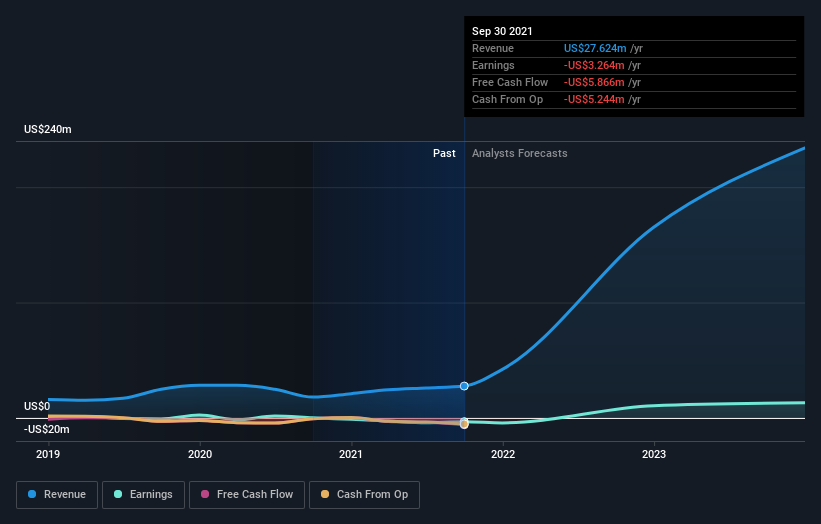
Task: Click the -US$5.244m cash from op value
Action: tap(594, 99)
